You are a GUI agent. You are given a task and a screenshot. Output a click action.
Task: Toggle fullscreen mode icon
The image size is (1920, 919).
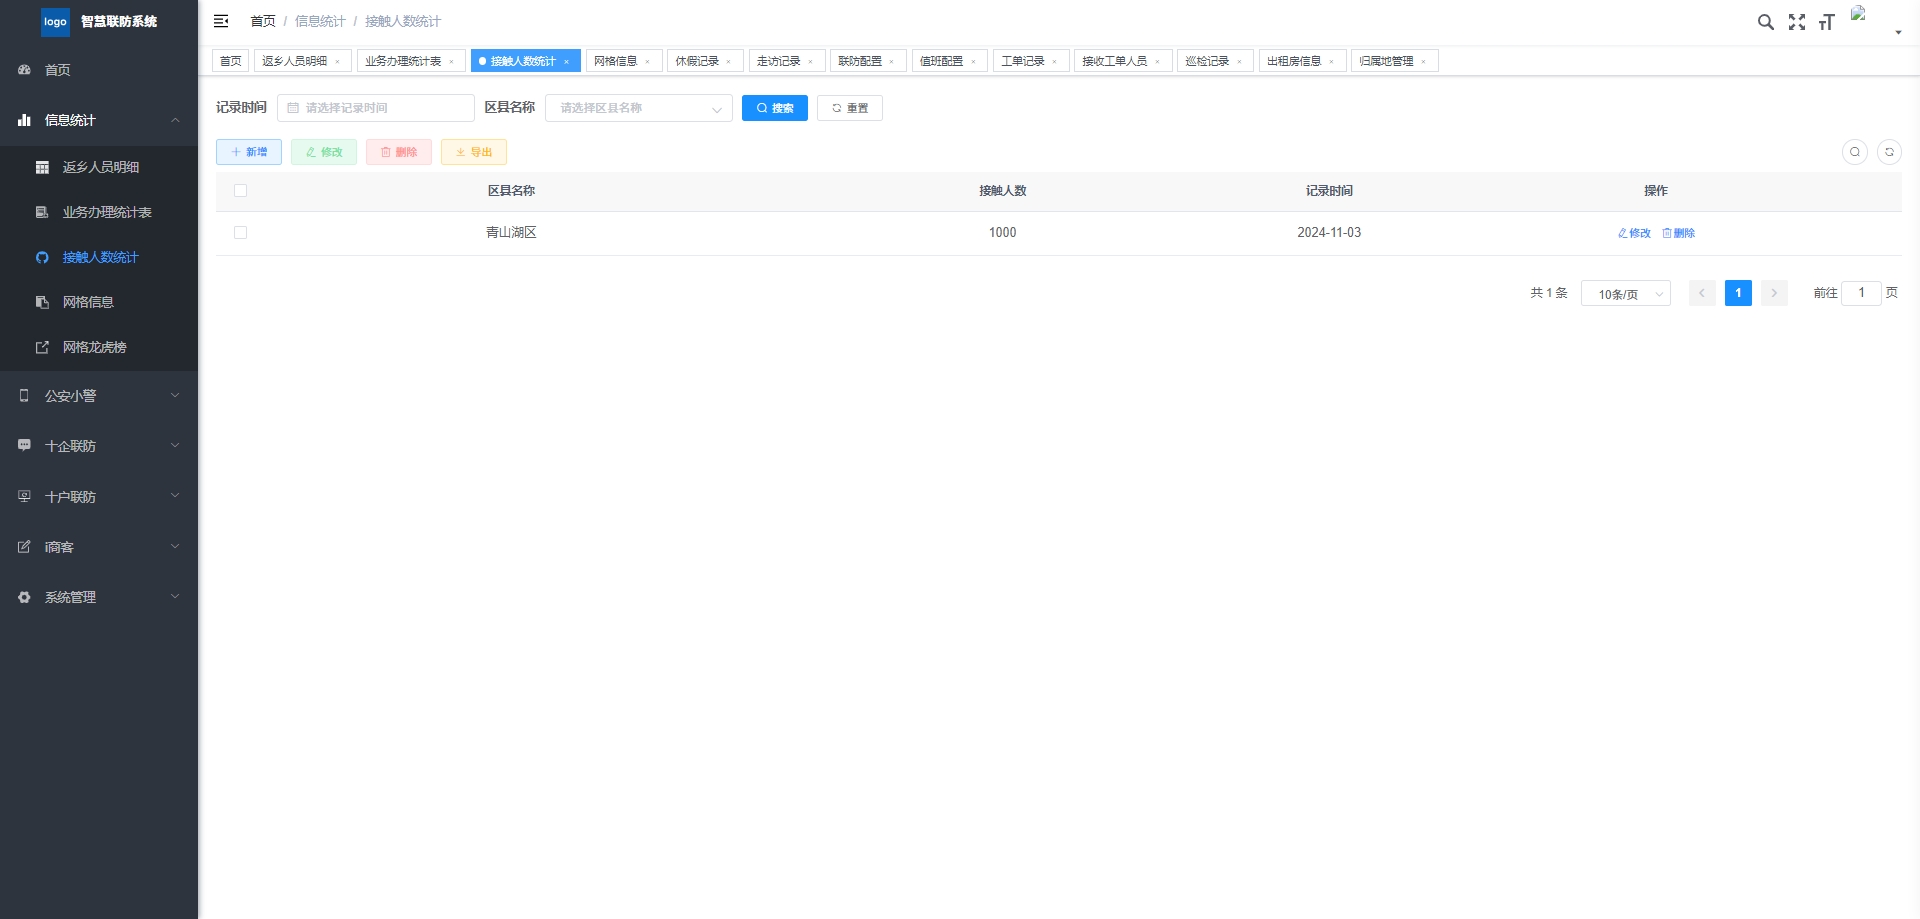click(x=1797, y=22)
